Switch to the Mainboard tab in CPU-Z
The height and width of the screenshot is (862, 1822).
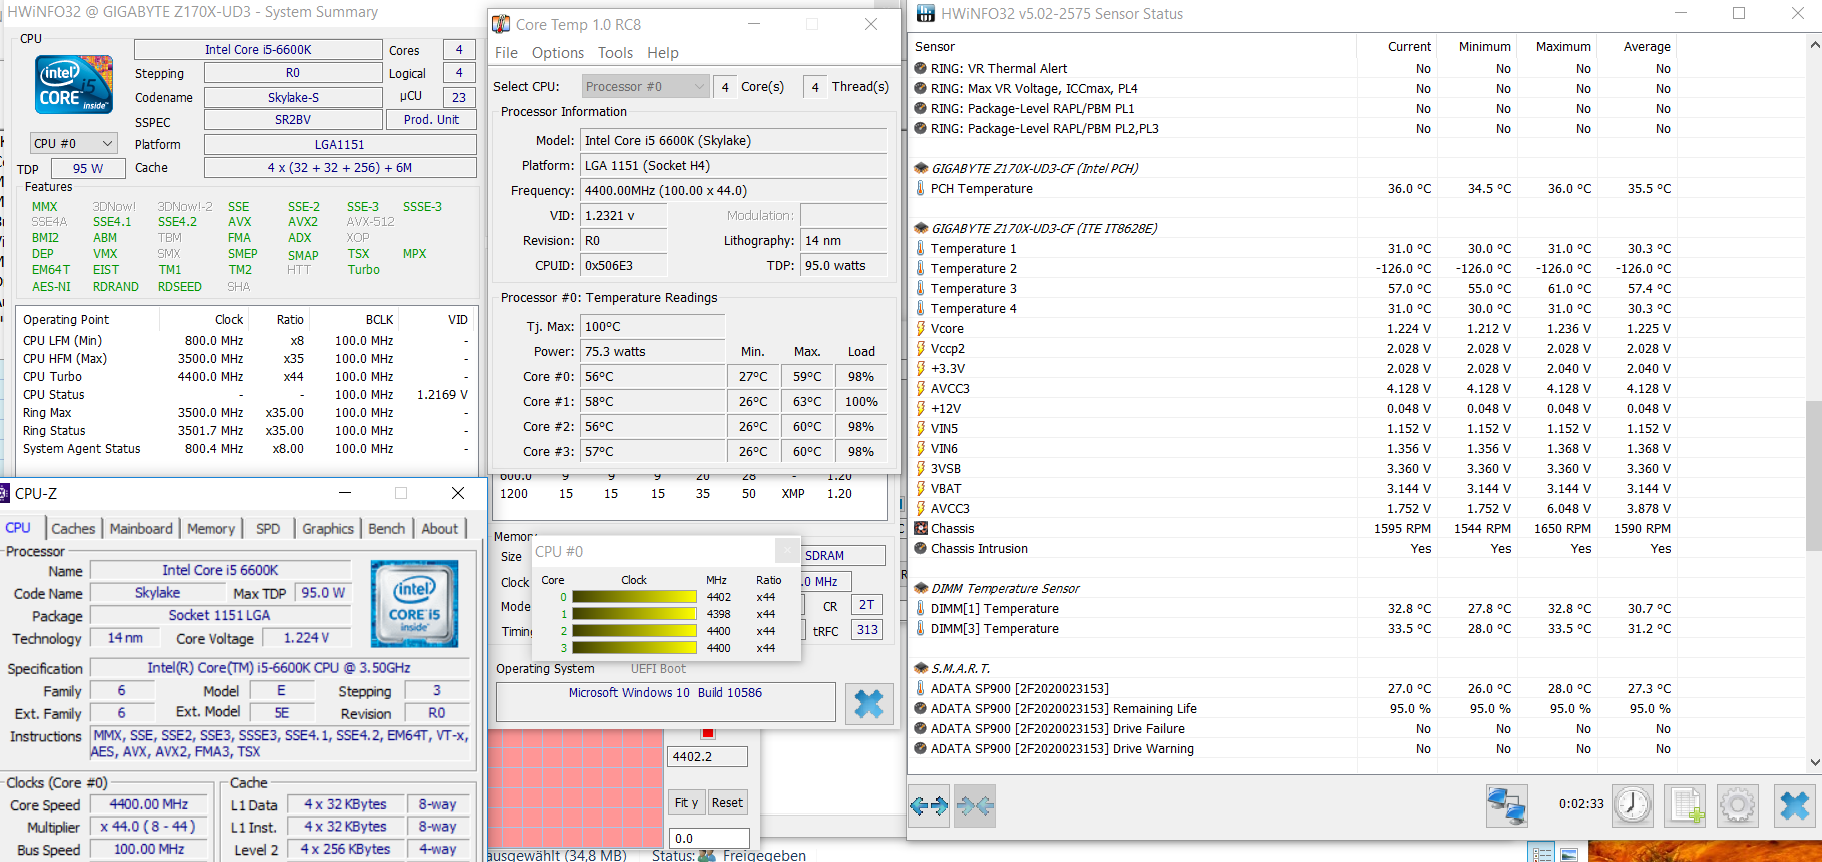(141, 528)
